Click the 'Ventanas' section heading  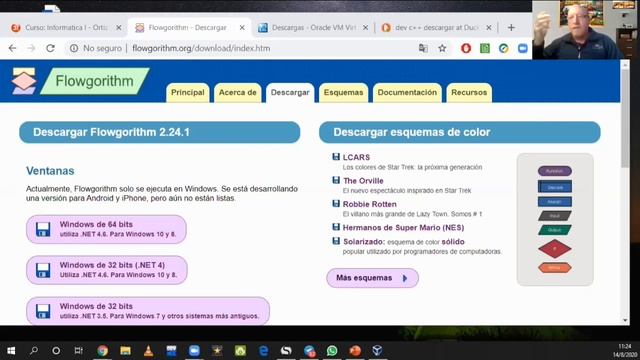50,171
